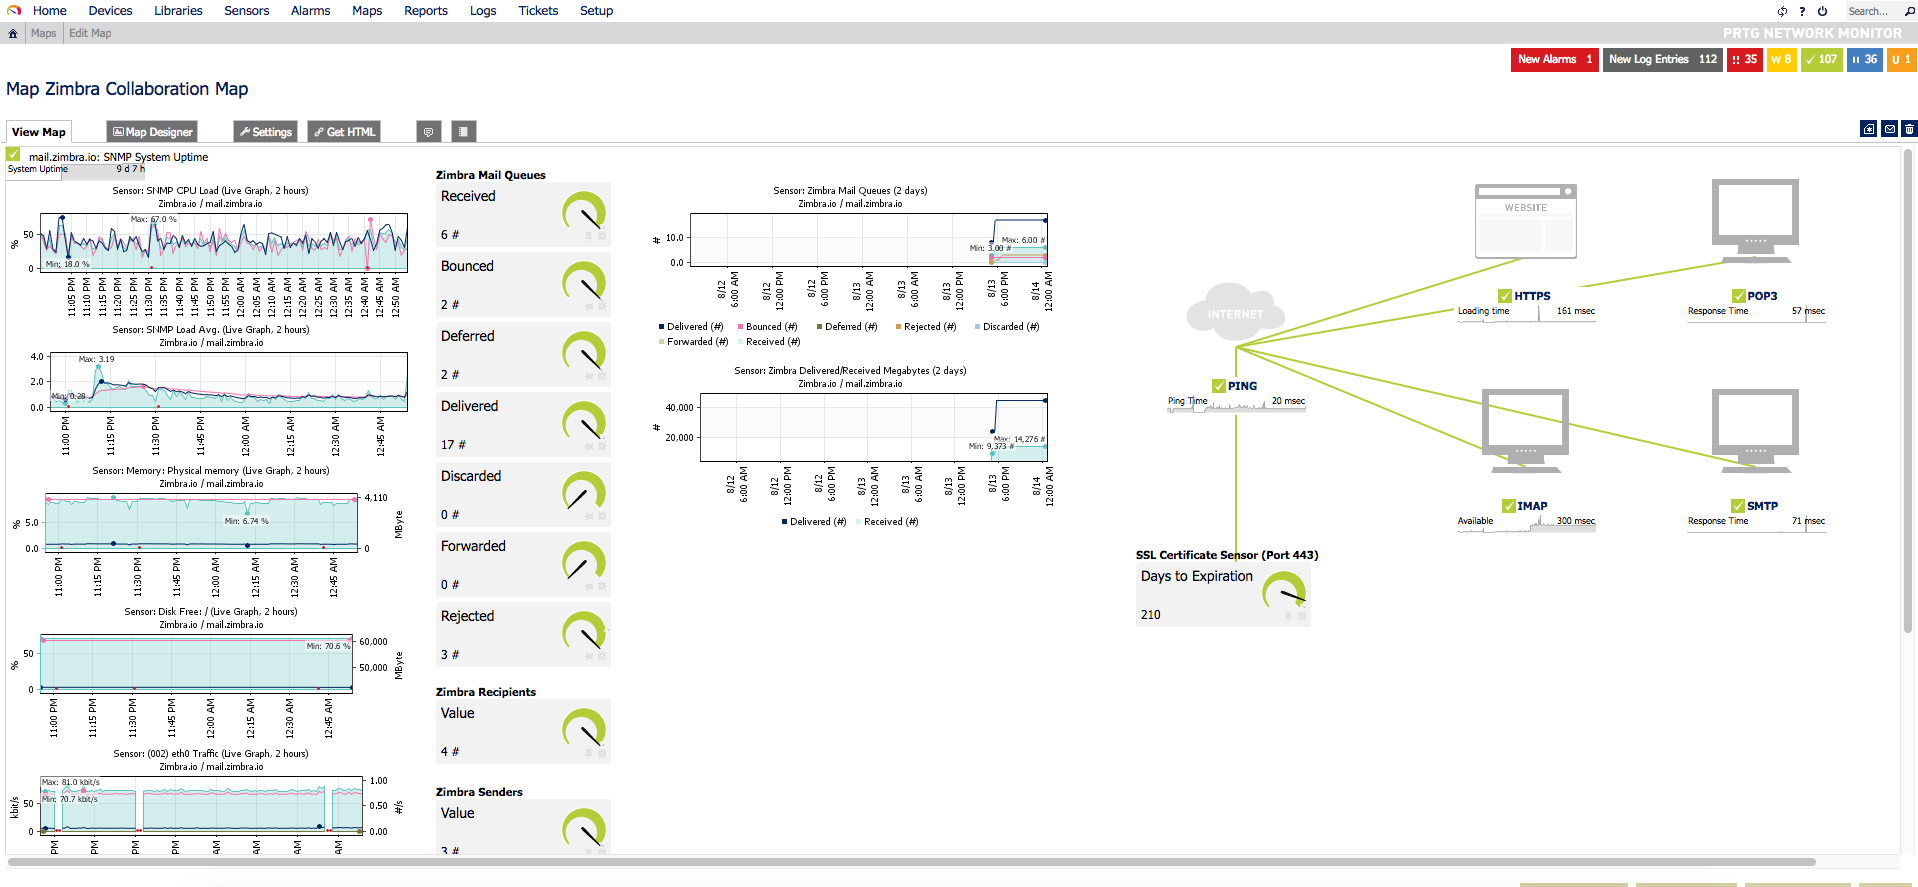Click the Discarded queue gauge dial

tap(584, 492)
